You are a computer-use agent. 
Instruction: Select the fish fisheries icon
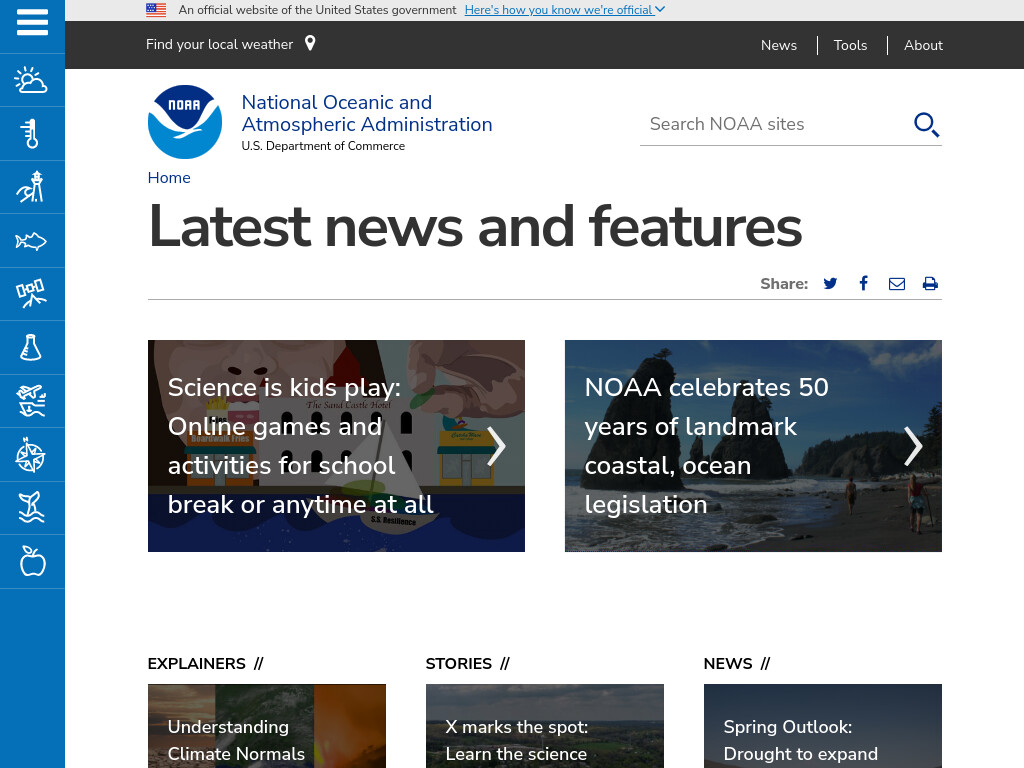[x=31, y=241]
